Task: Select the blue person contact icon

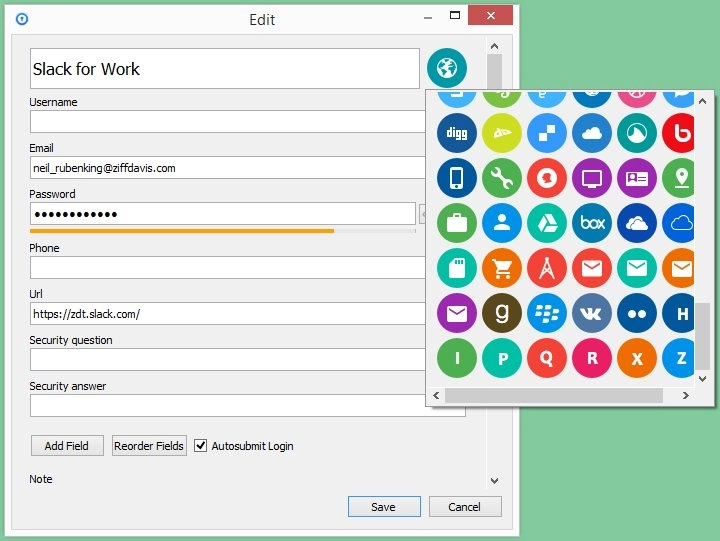Action: click(x=502, y=223)
